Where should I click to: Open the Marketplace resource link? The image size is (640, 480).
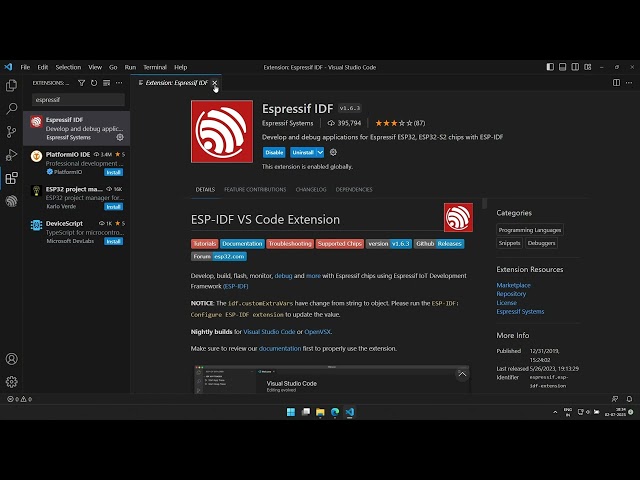tap(513, 285)
